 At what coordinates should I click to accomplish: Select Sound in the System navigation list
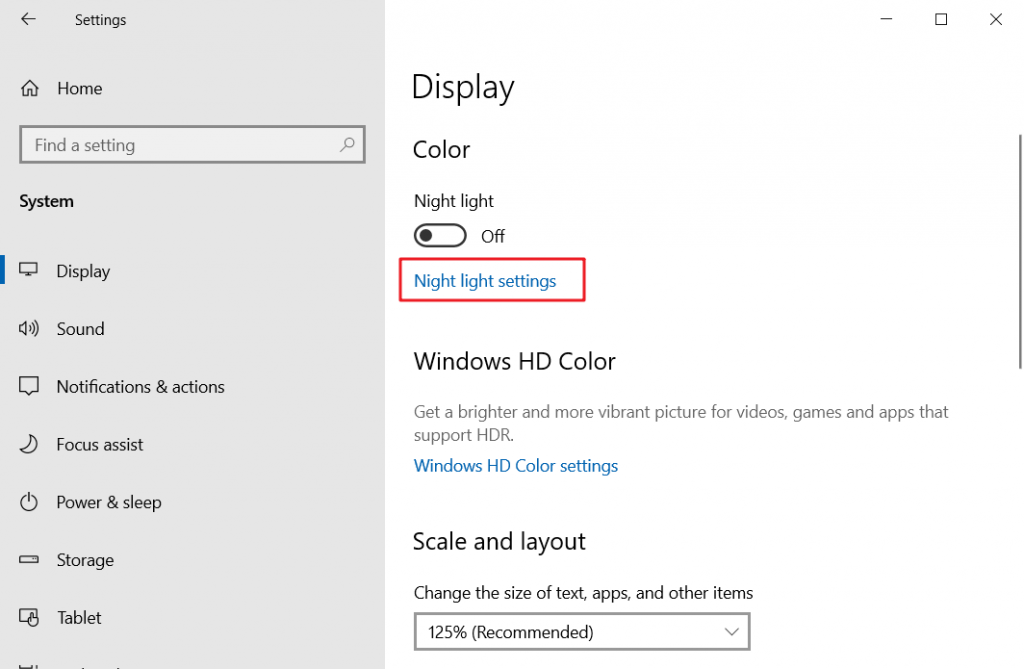coord(81,328)
